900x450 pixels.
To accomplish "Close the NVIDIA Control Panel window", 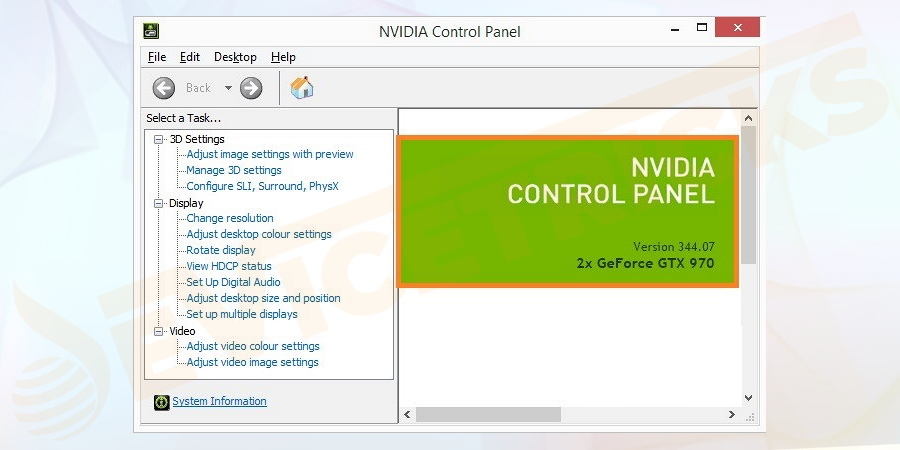I will [x=738, y=28].
